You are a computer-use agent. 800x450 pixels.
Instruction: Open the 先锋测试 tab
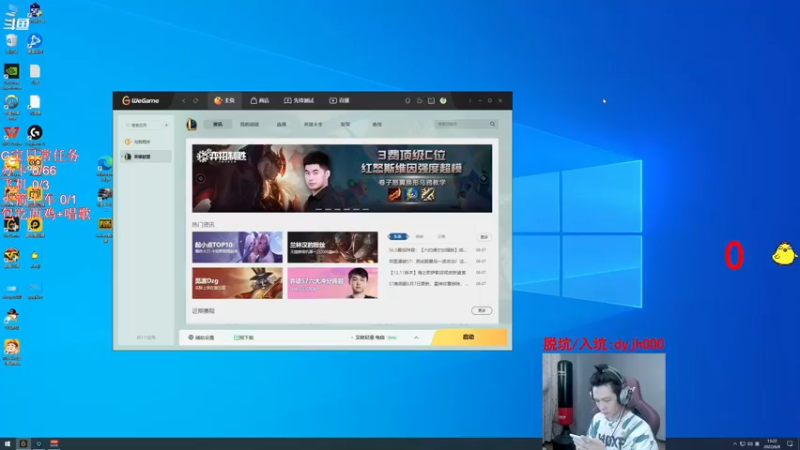click(x=299, y=101)
